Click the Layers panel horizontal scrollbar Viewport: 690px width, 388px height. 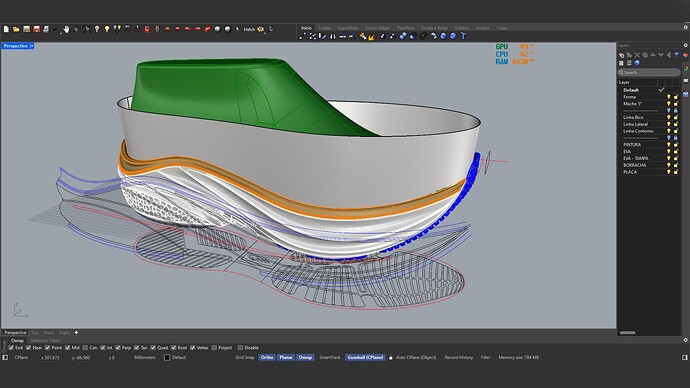click(628, 333)
